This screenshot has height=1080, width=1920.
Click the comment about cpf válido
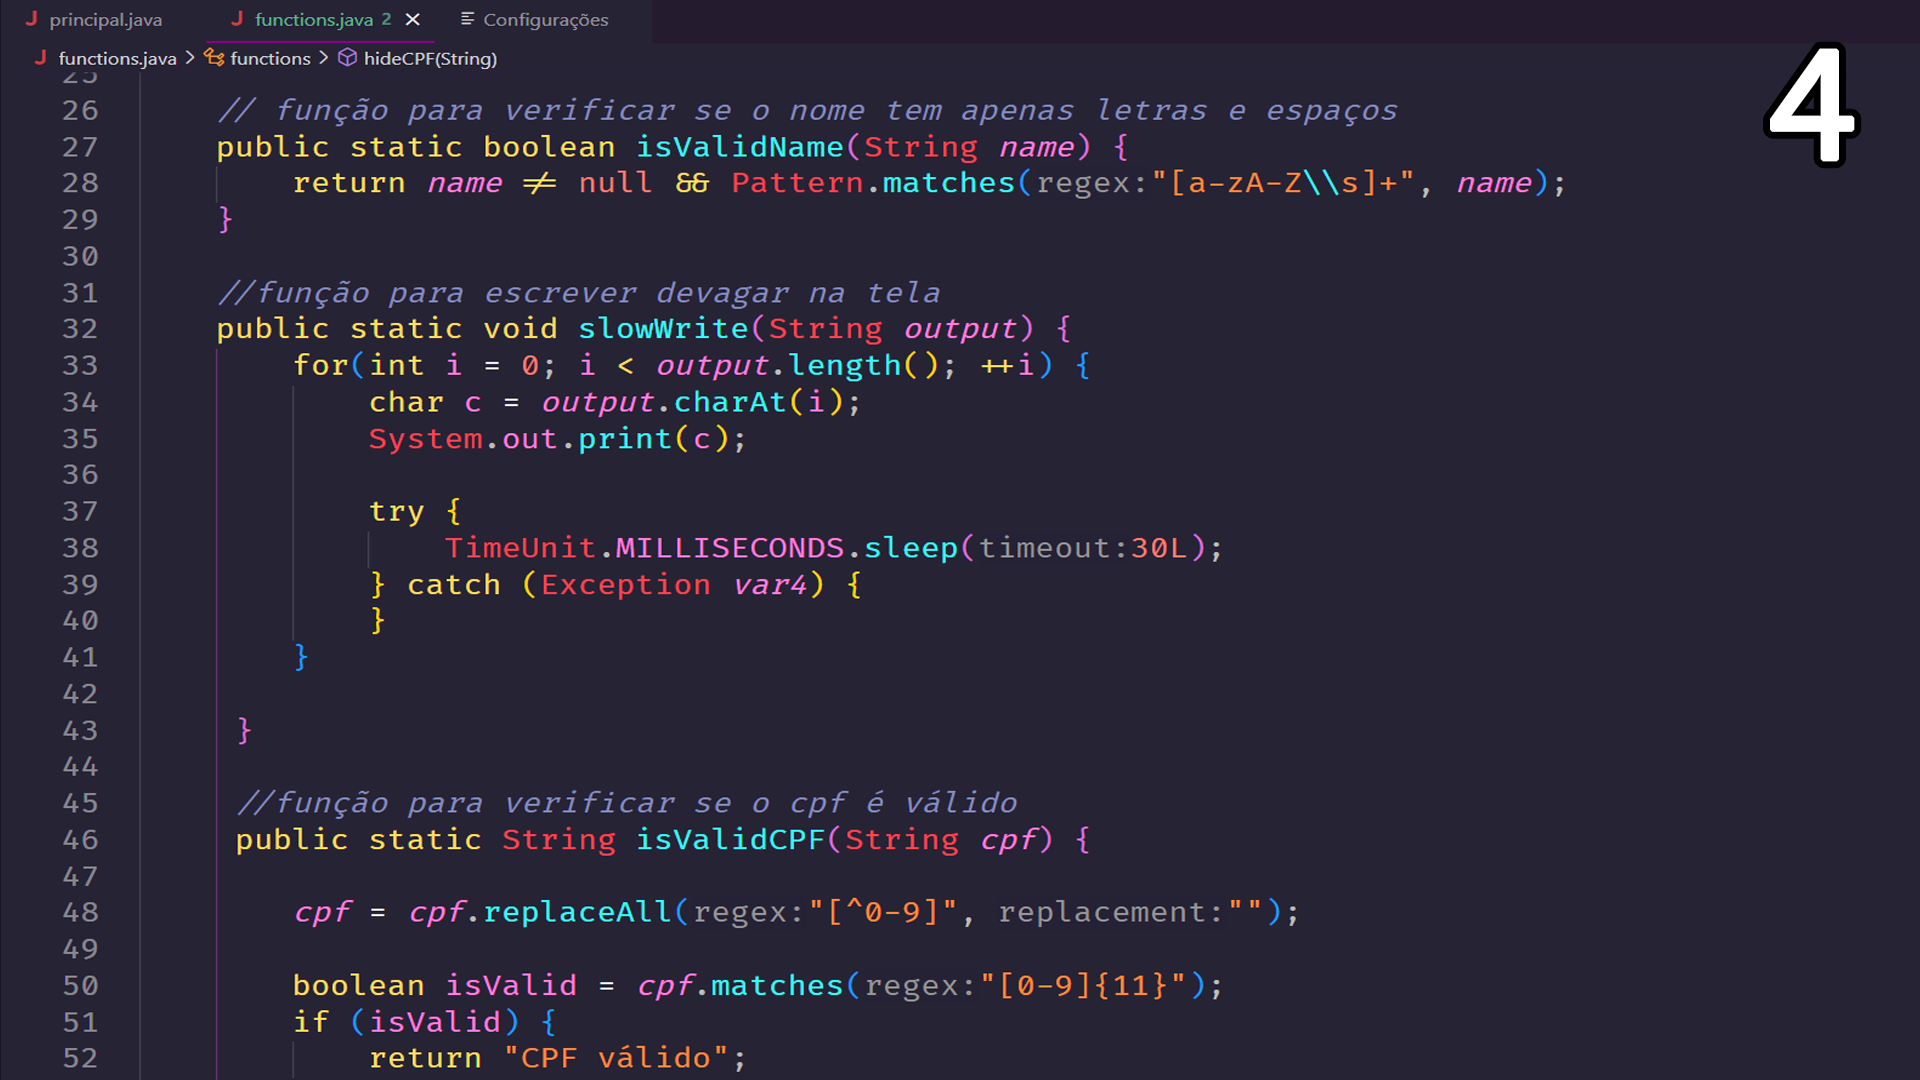click(627, 803)
